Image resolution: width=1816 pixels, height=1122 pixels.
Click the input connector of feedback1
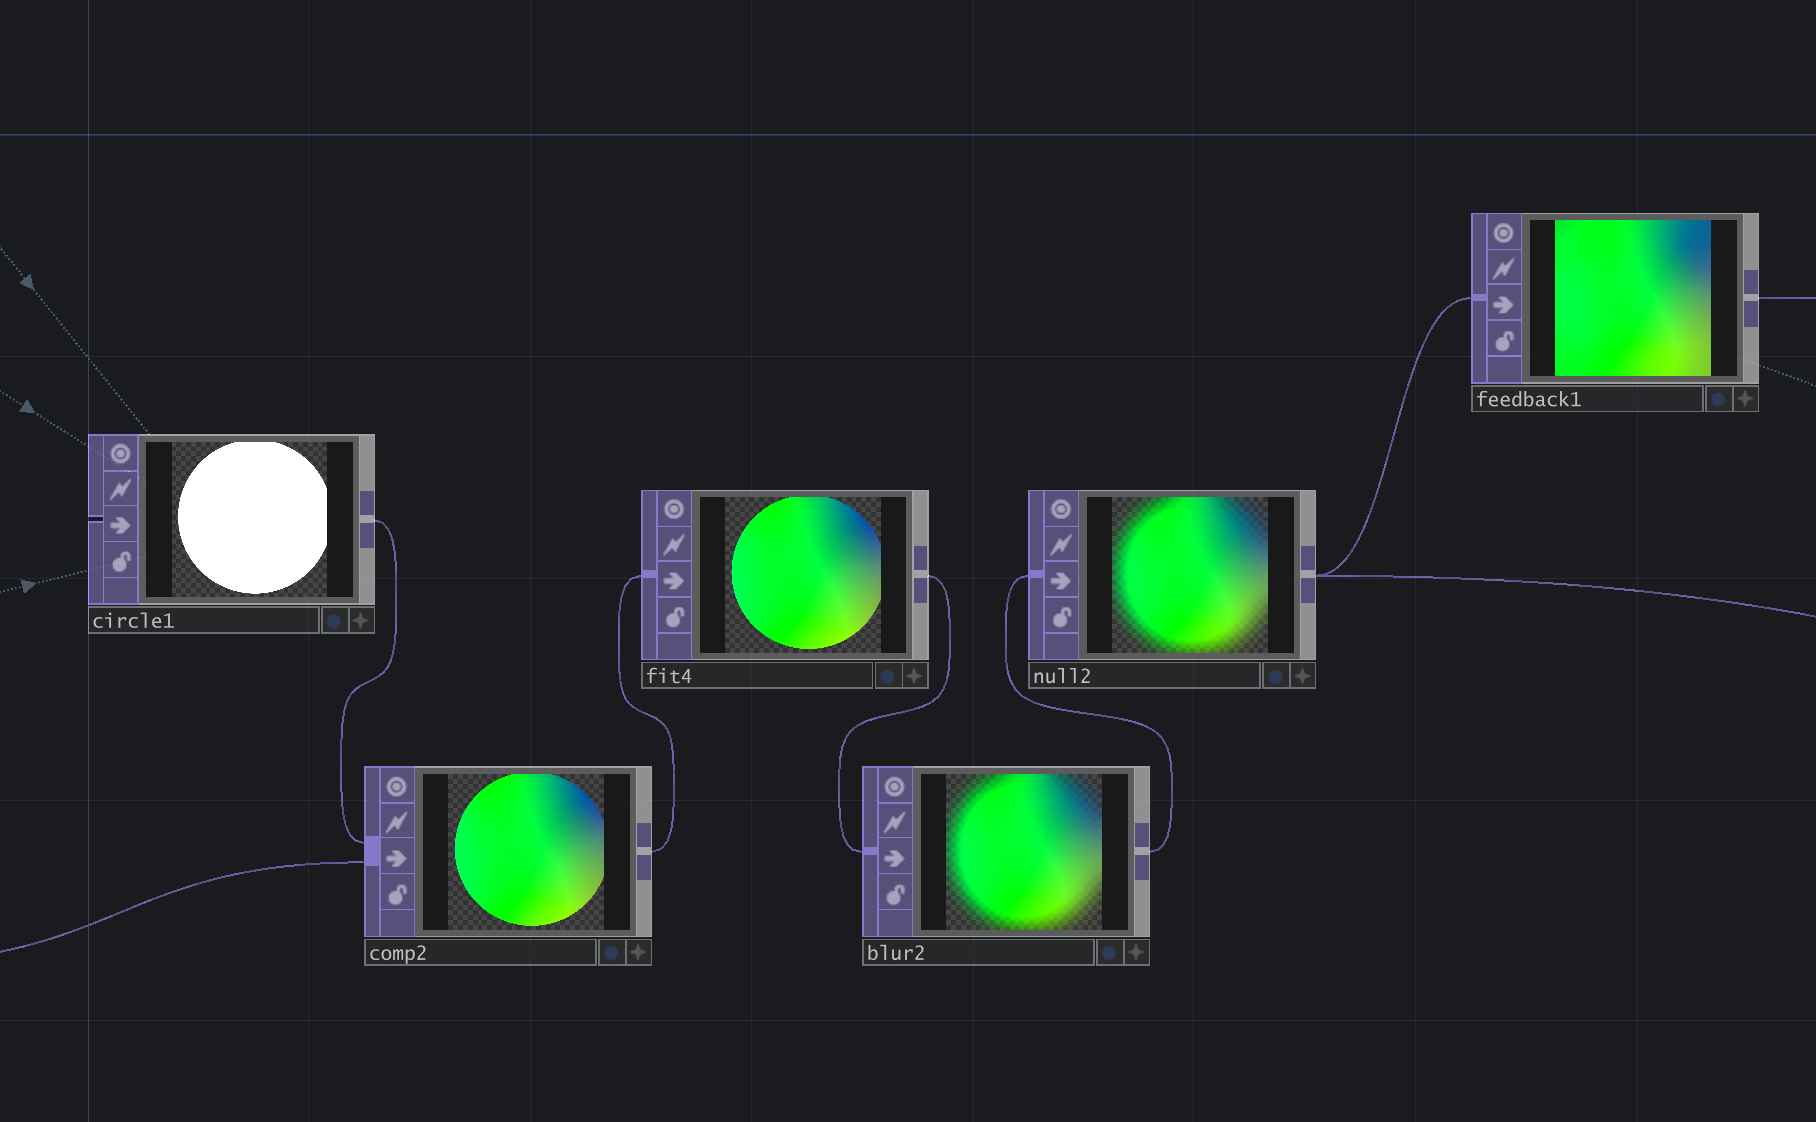click(1479, 297)
